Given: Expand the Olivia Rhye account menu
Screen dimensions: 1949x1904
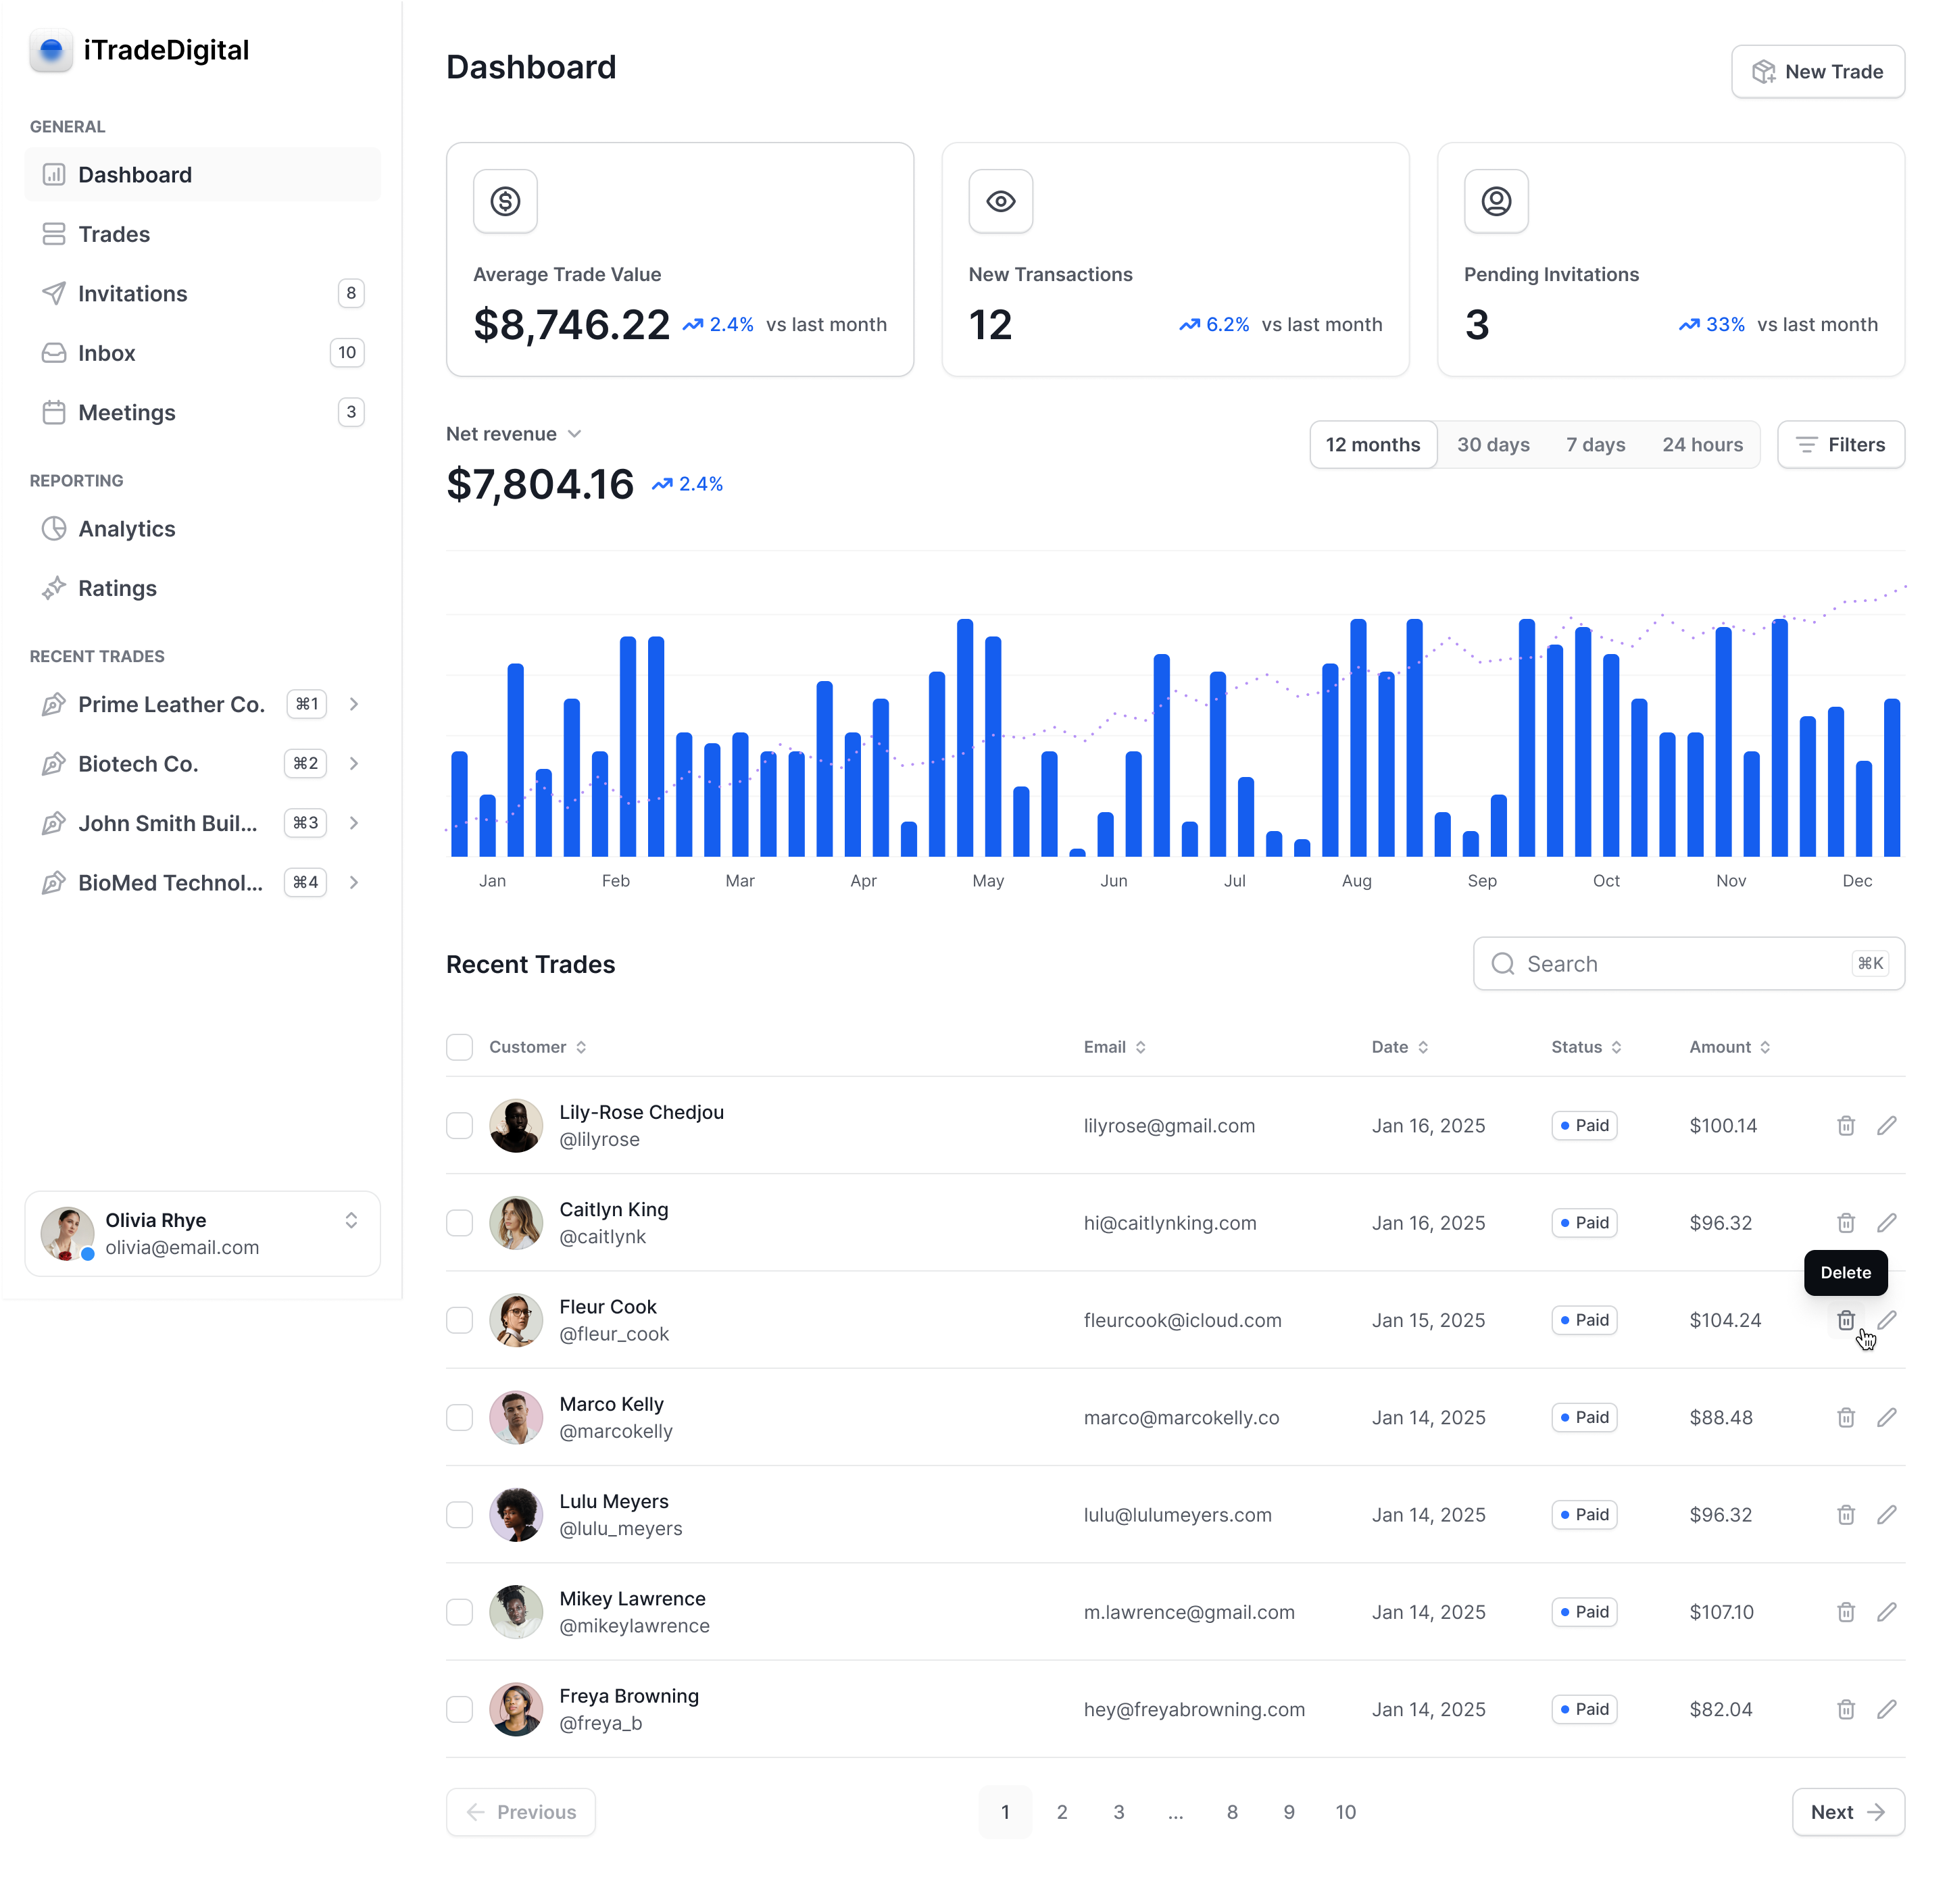Looking at the screenshot, I should [351, 1220].
